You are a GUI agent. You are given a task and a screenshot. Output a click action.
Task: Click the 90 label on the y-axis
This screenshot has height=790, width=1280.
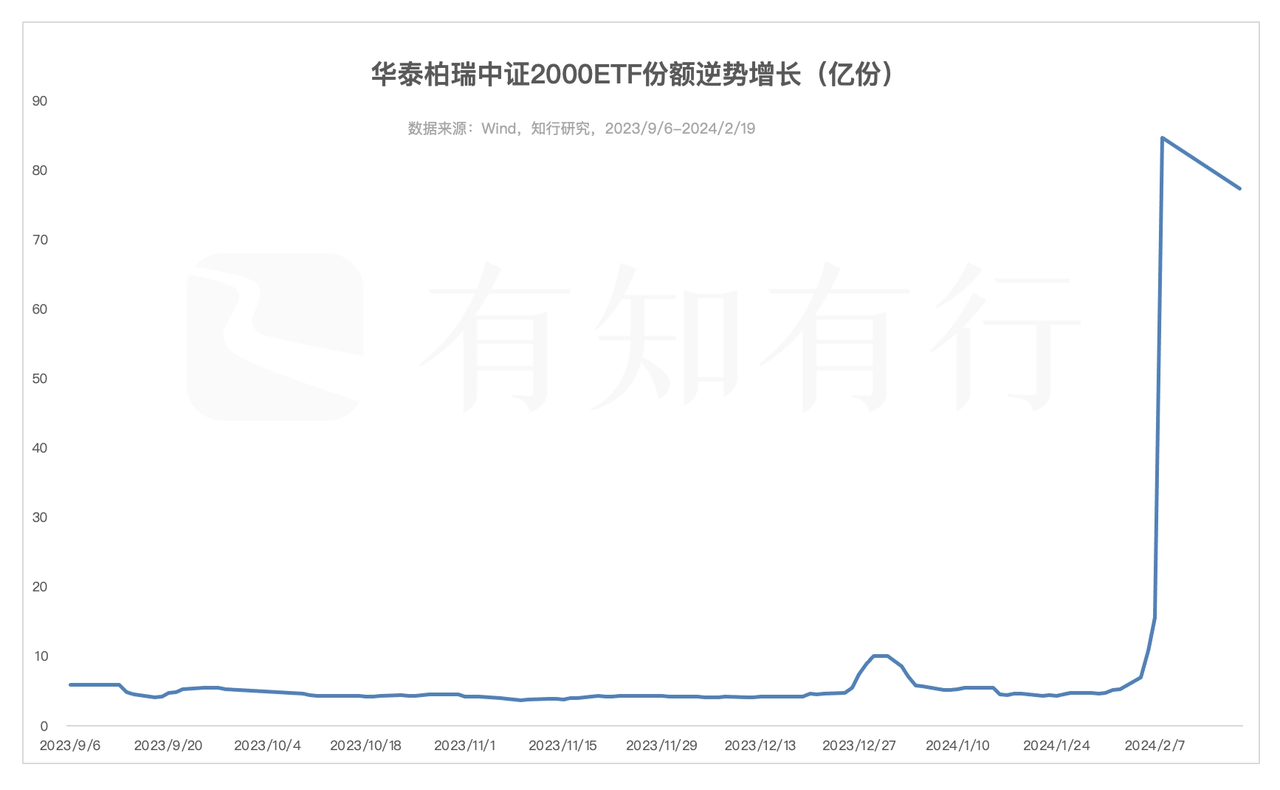(41, 101)
